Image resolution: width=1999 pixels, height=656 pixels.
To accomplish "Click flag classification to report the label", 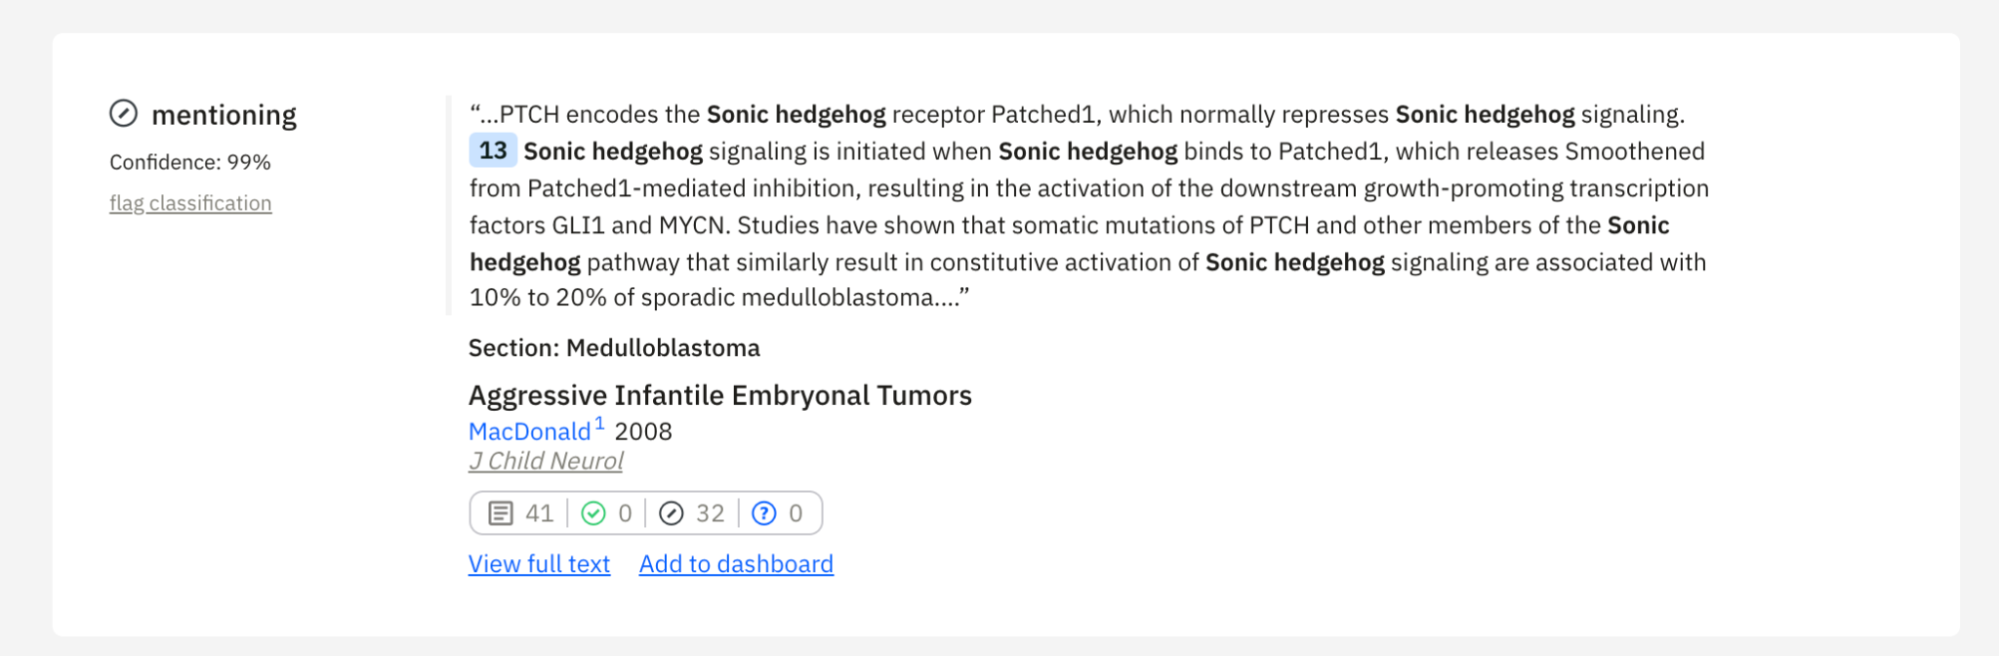I will tap(190, 202).
